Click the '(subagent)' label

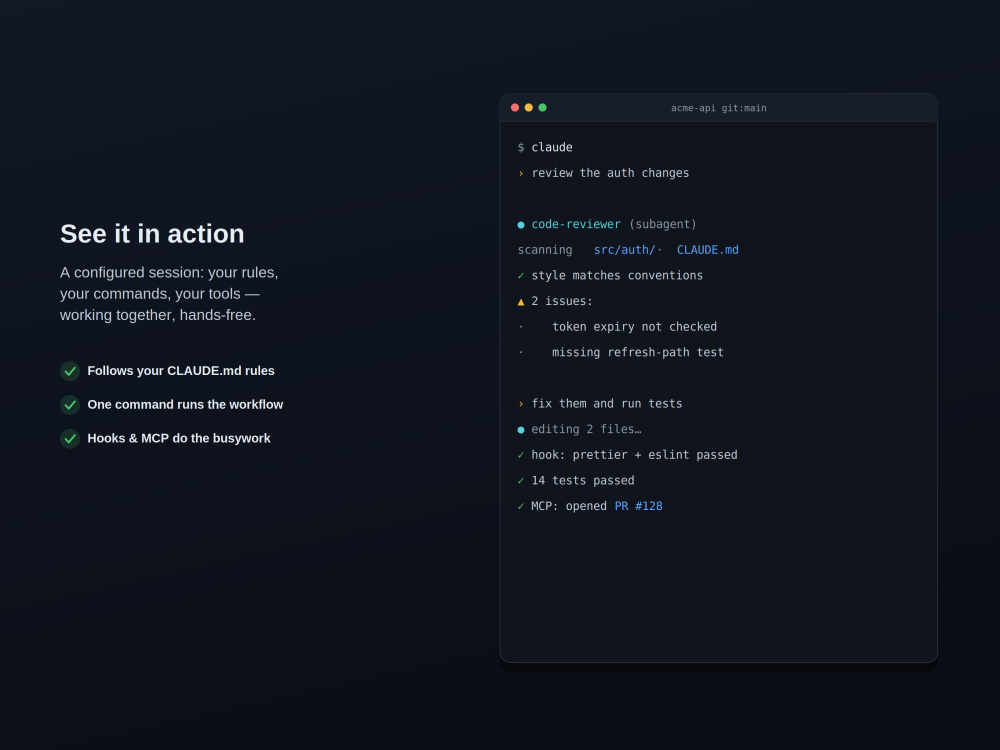point(663,224)
